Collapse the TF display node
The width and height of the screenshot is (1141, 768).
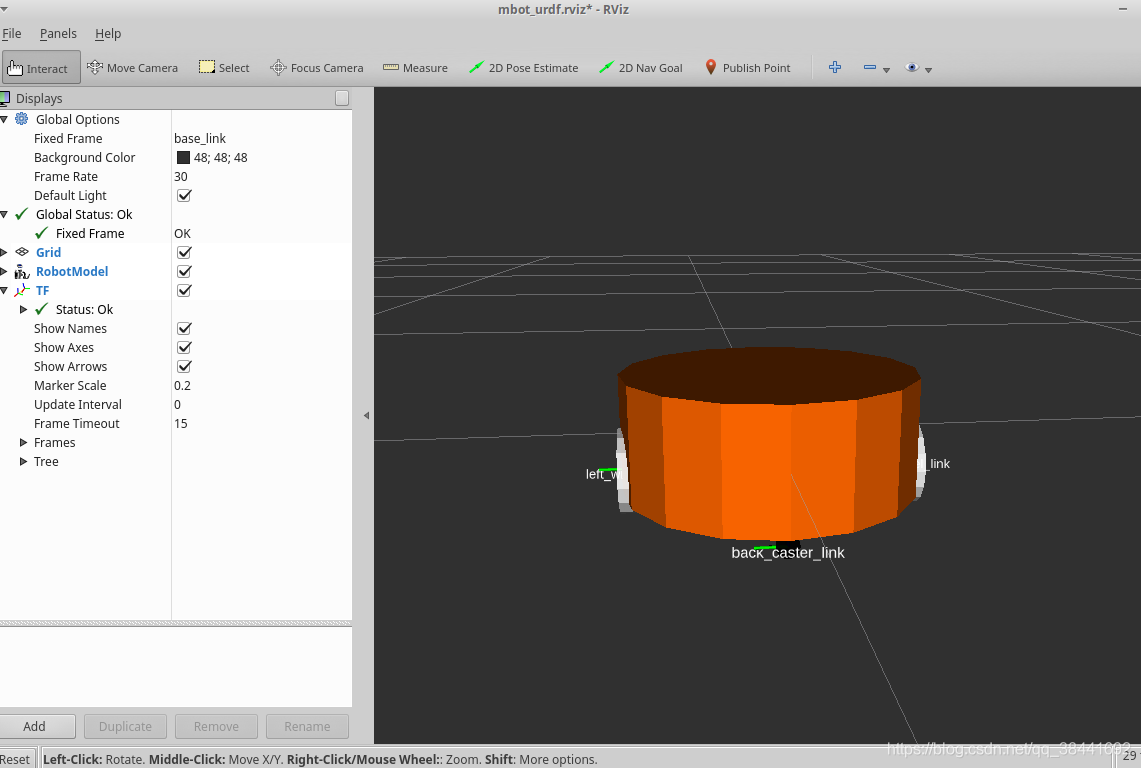point(4,290)
